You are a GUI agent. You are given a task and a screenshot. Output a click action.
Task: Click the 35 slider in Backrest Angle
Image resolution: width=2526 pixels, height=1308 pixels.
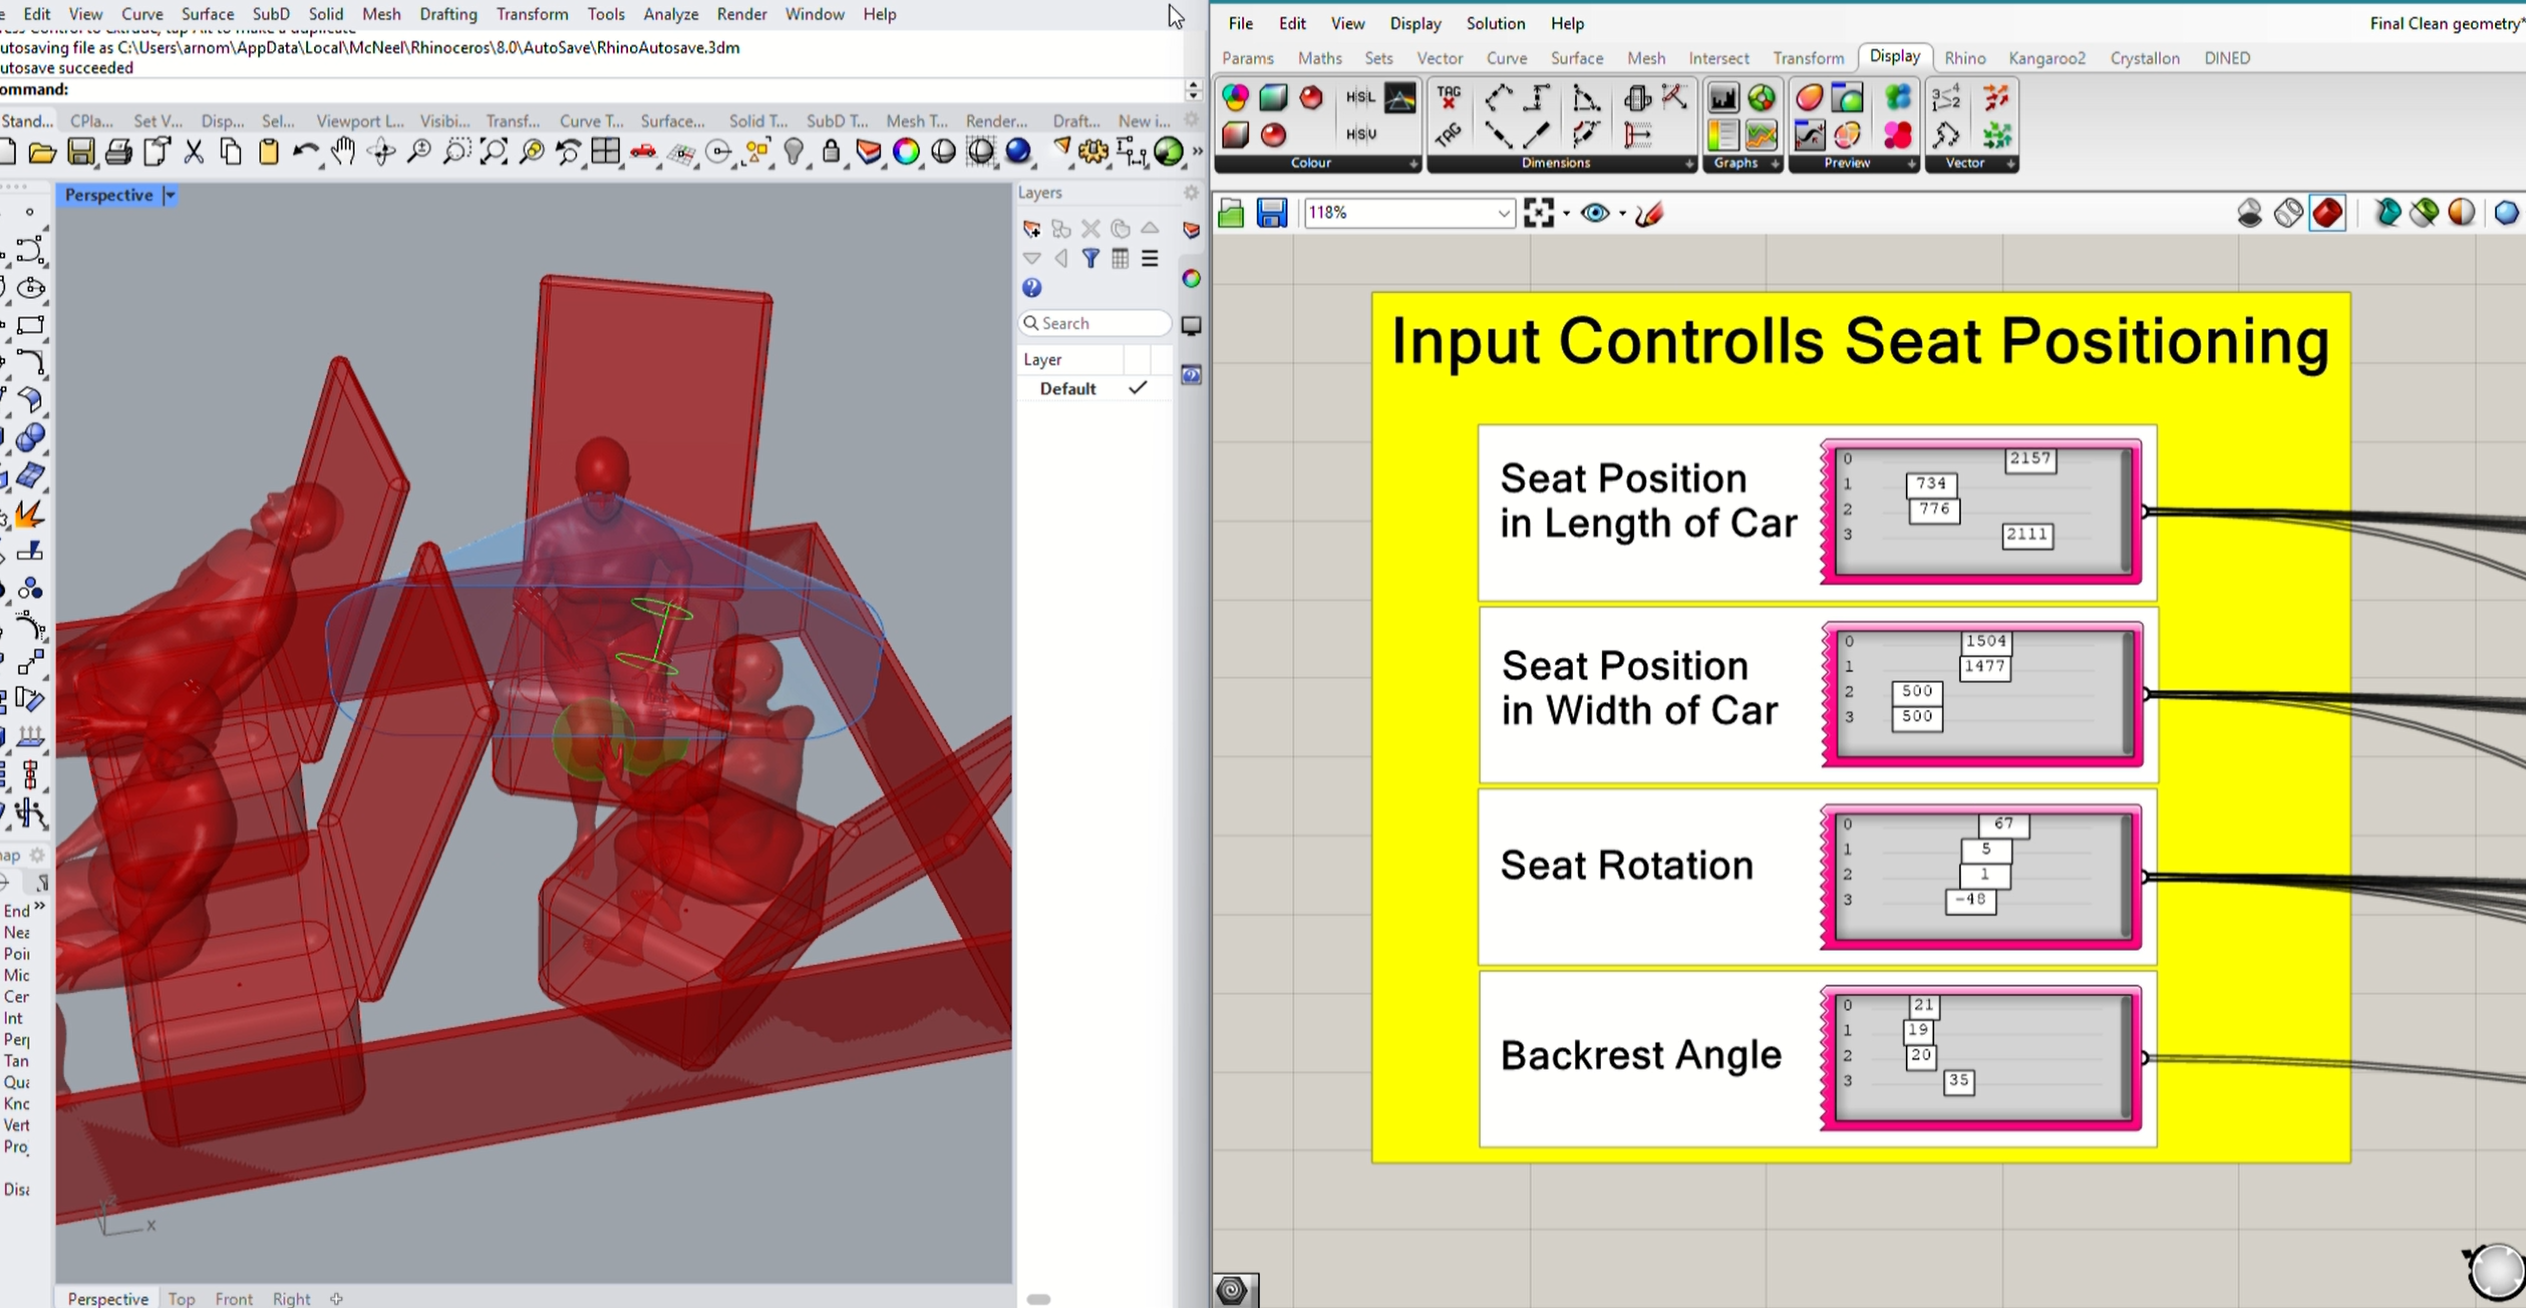click(1958, 1080)
